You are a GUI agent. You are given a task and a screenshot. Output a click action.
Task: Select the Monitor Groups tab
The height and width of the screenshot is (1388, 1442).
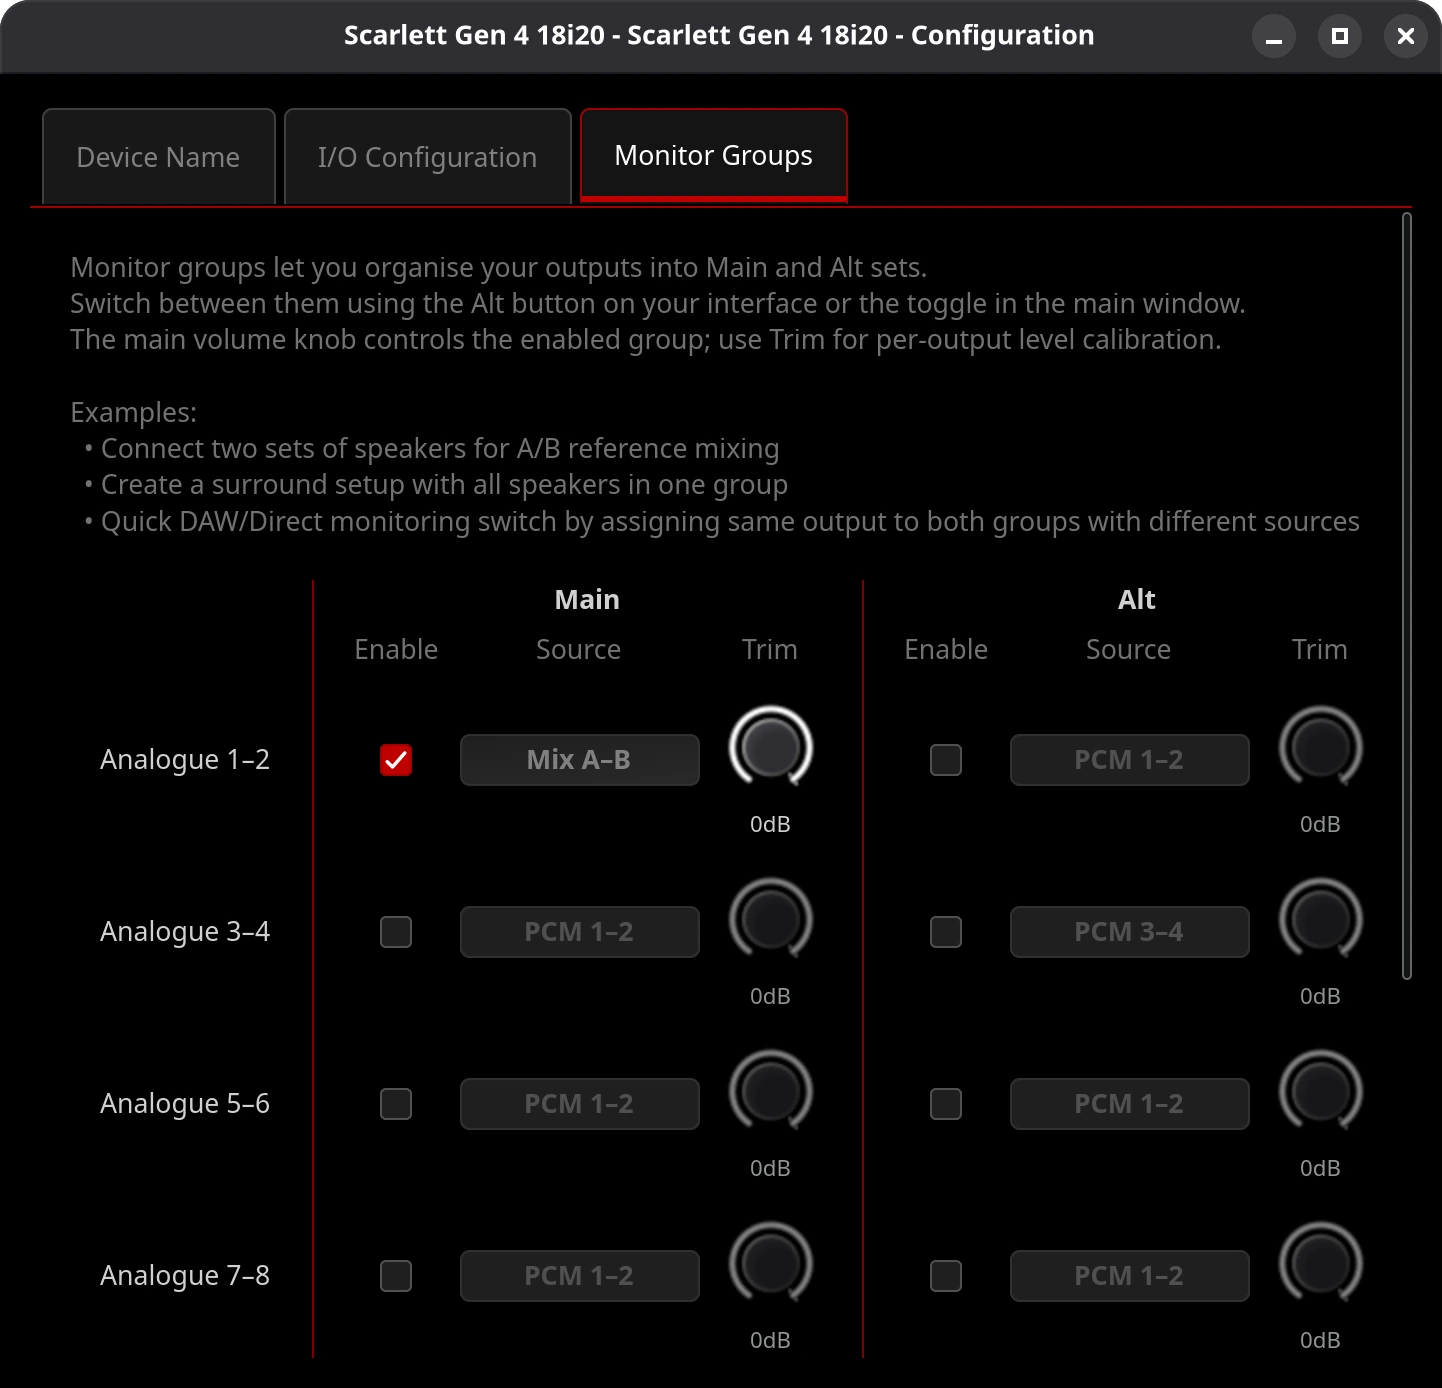714,155
